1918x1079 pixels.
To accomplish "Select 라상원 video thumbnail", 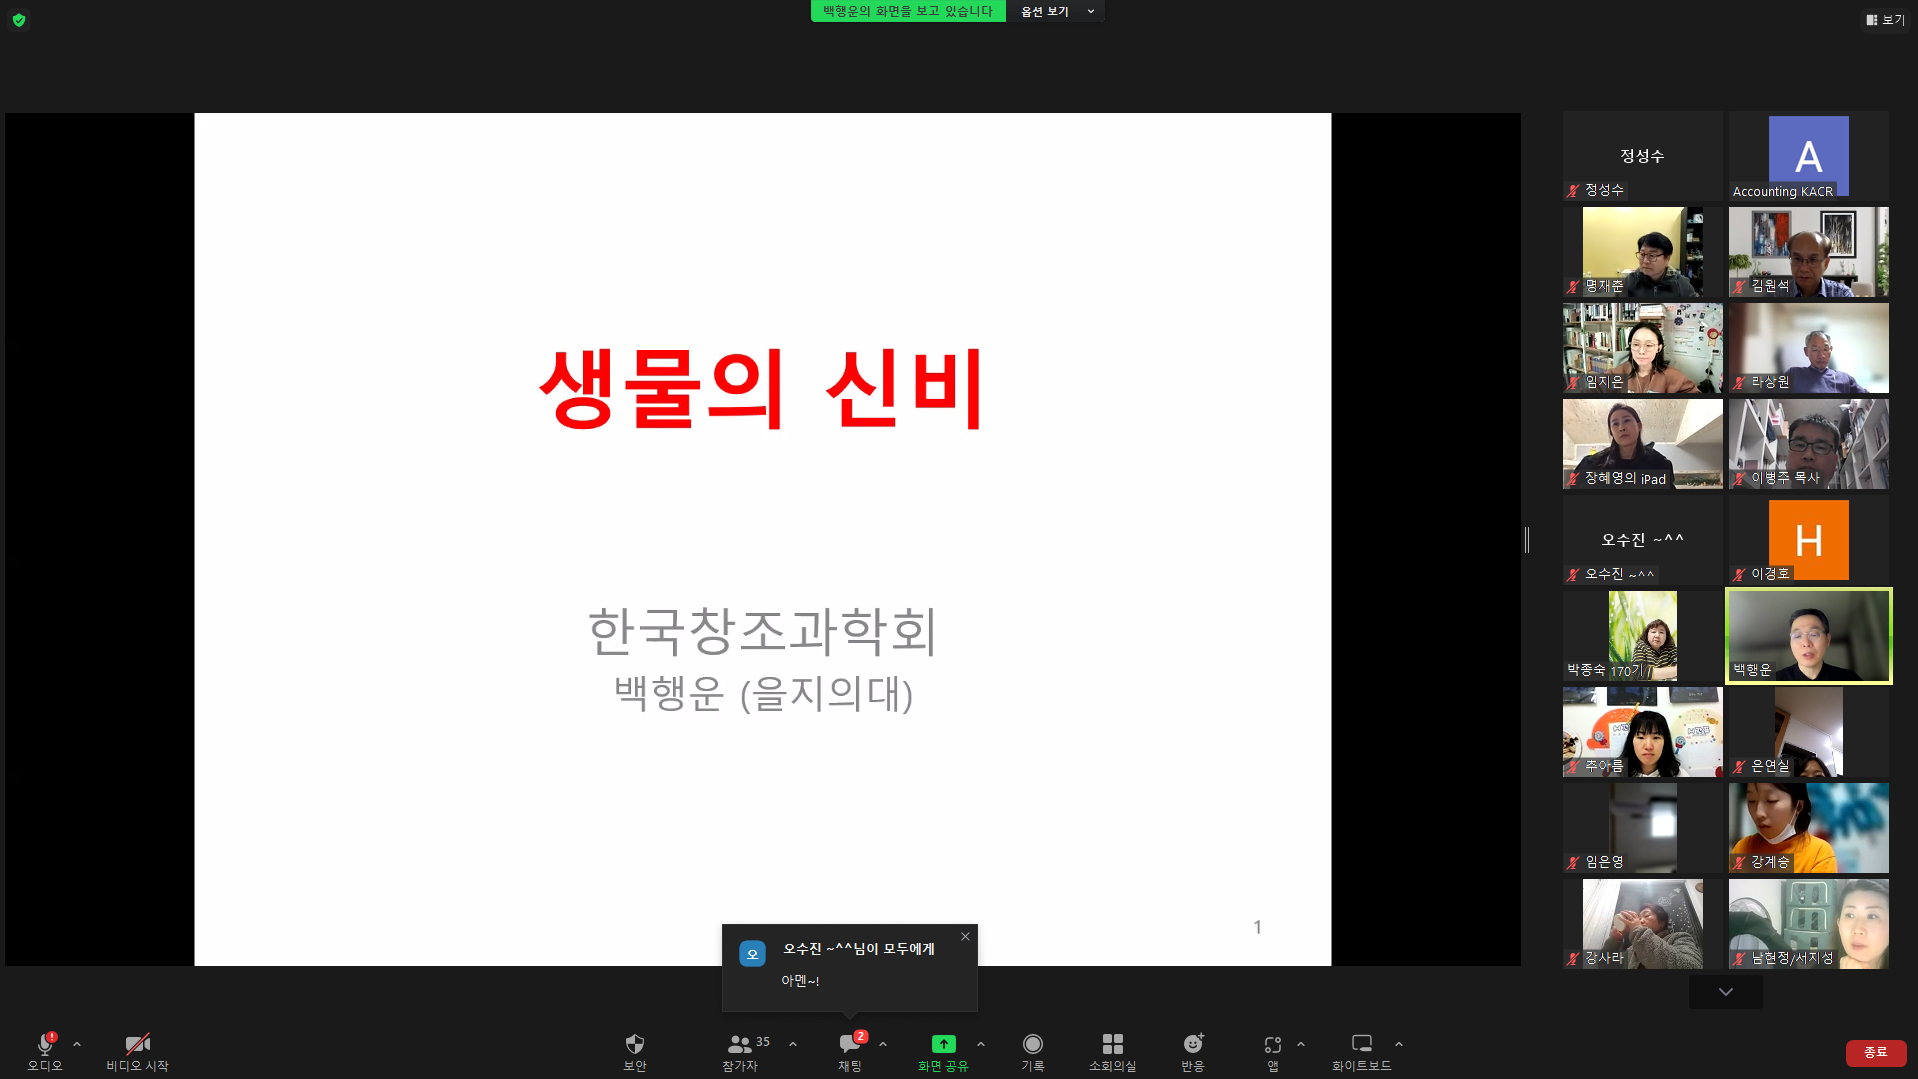I will click(1809, 348).
